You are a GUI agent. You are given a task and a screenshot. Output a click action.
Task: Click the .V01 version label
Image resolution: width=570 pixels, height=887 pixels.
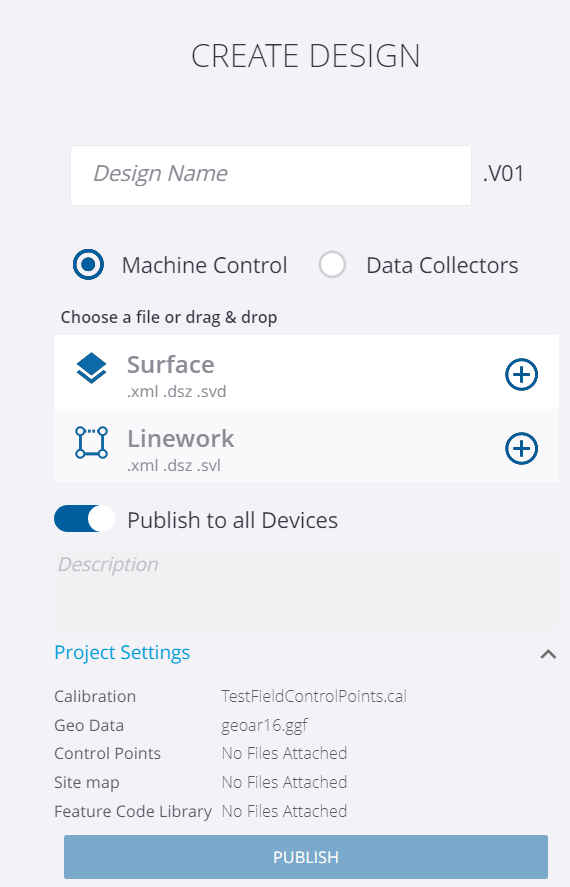tap(503, 173)
